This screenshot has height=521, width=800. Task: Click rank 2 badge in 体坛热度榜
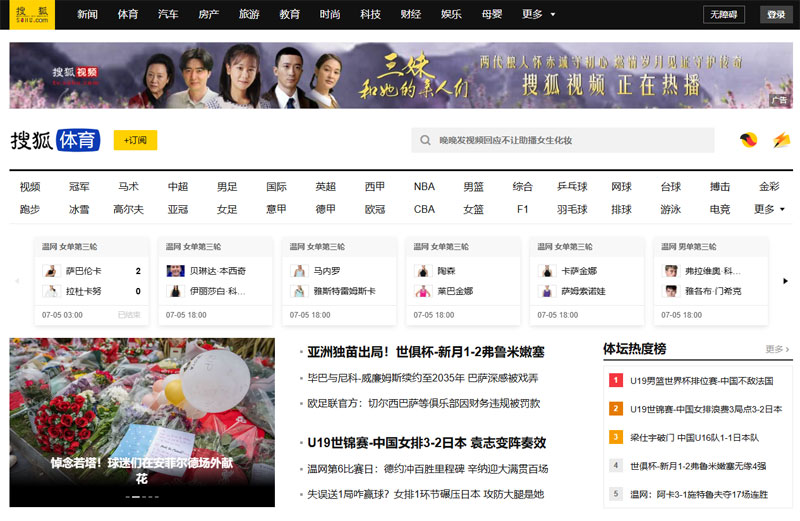tap(616, 409)
